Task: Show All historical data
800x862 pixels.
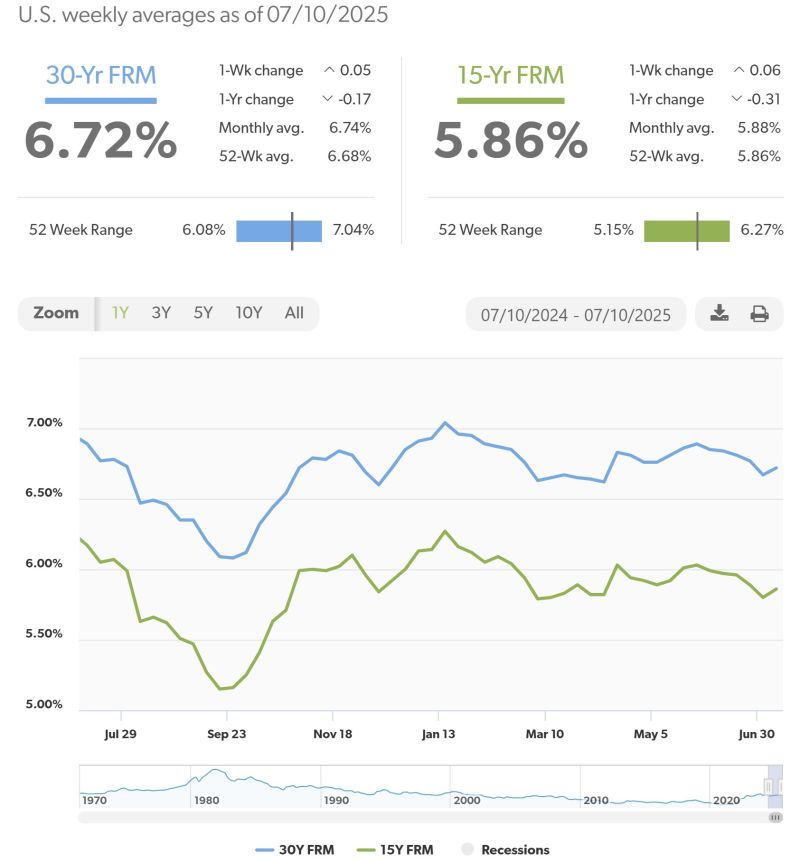Action: click(294, 313)
